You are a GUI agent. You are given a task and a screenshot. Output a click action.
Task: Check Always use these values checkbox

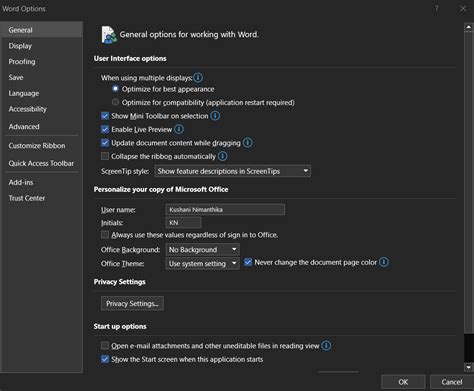(x=105, y=235)
